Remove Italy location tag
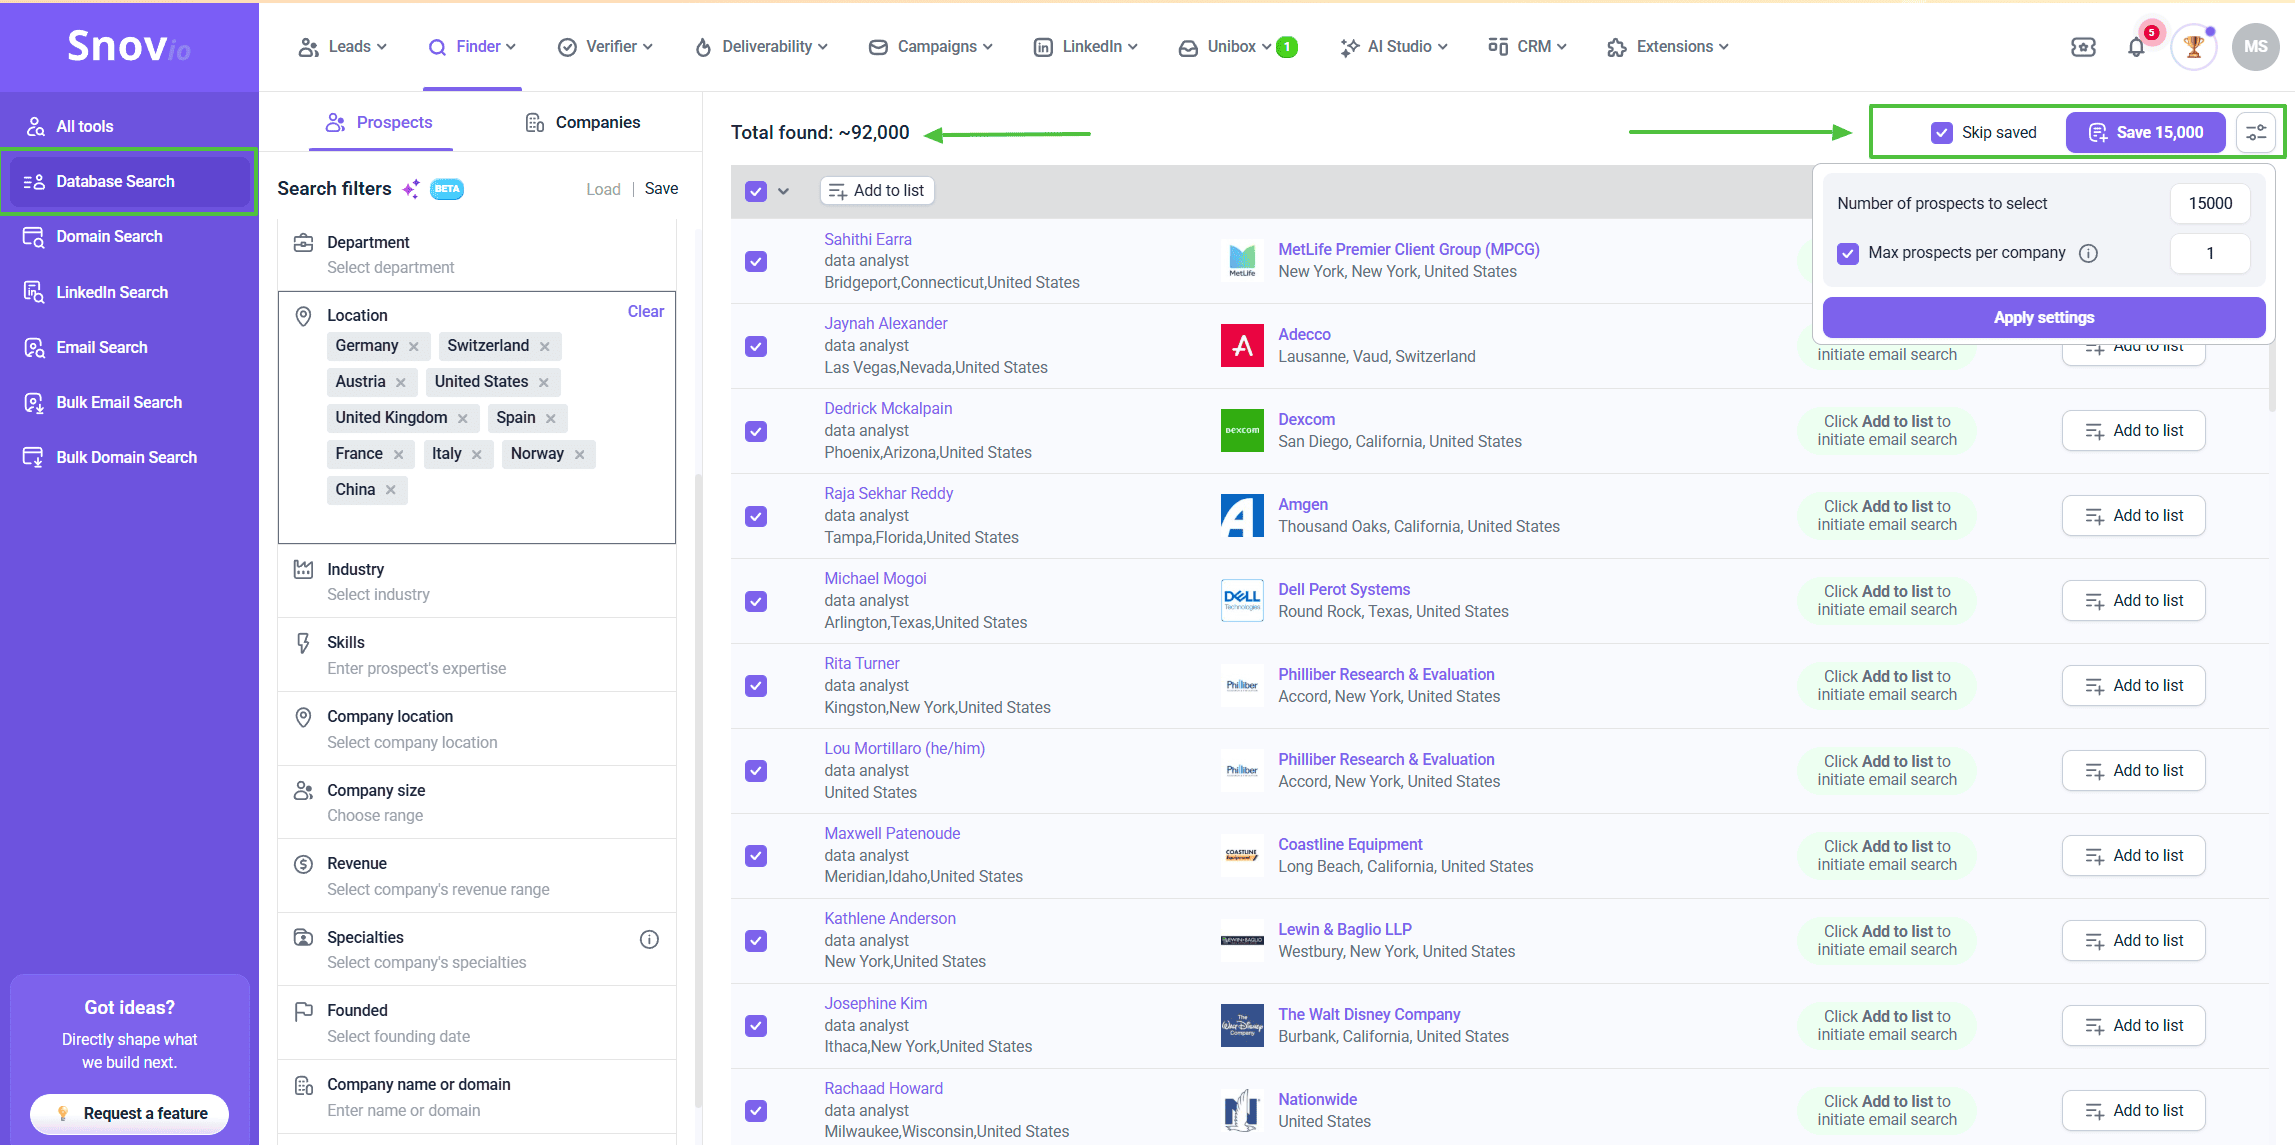The image size is (2295, 1145). pyautogui.click(x=477, y=454)
